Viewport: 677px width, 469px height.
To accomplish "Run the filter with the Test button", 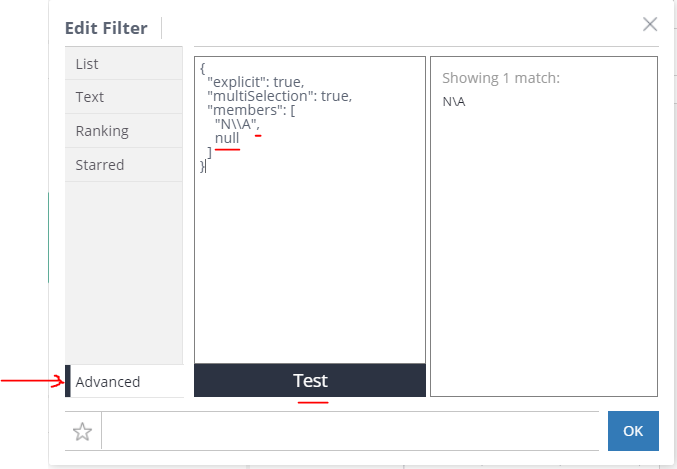I will point(310,380).
